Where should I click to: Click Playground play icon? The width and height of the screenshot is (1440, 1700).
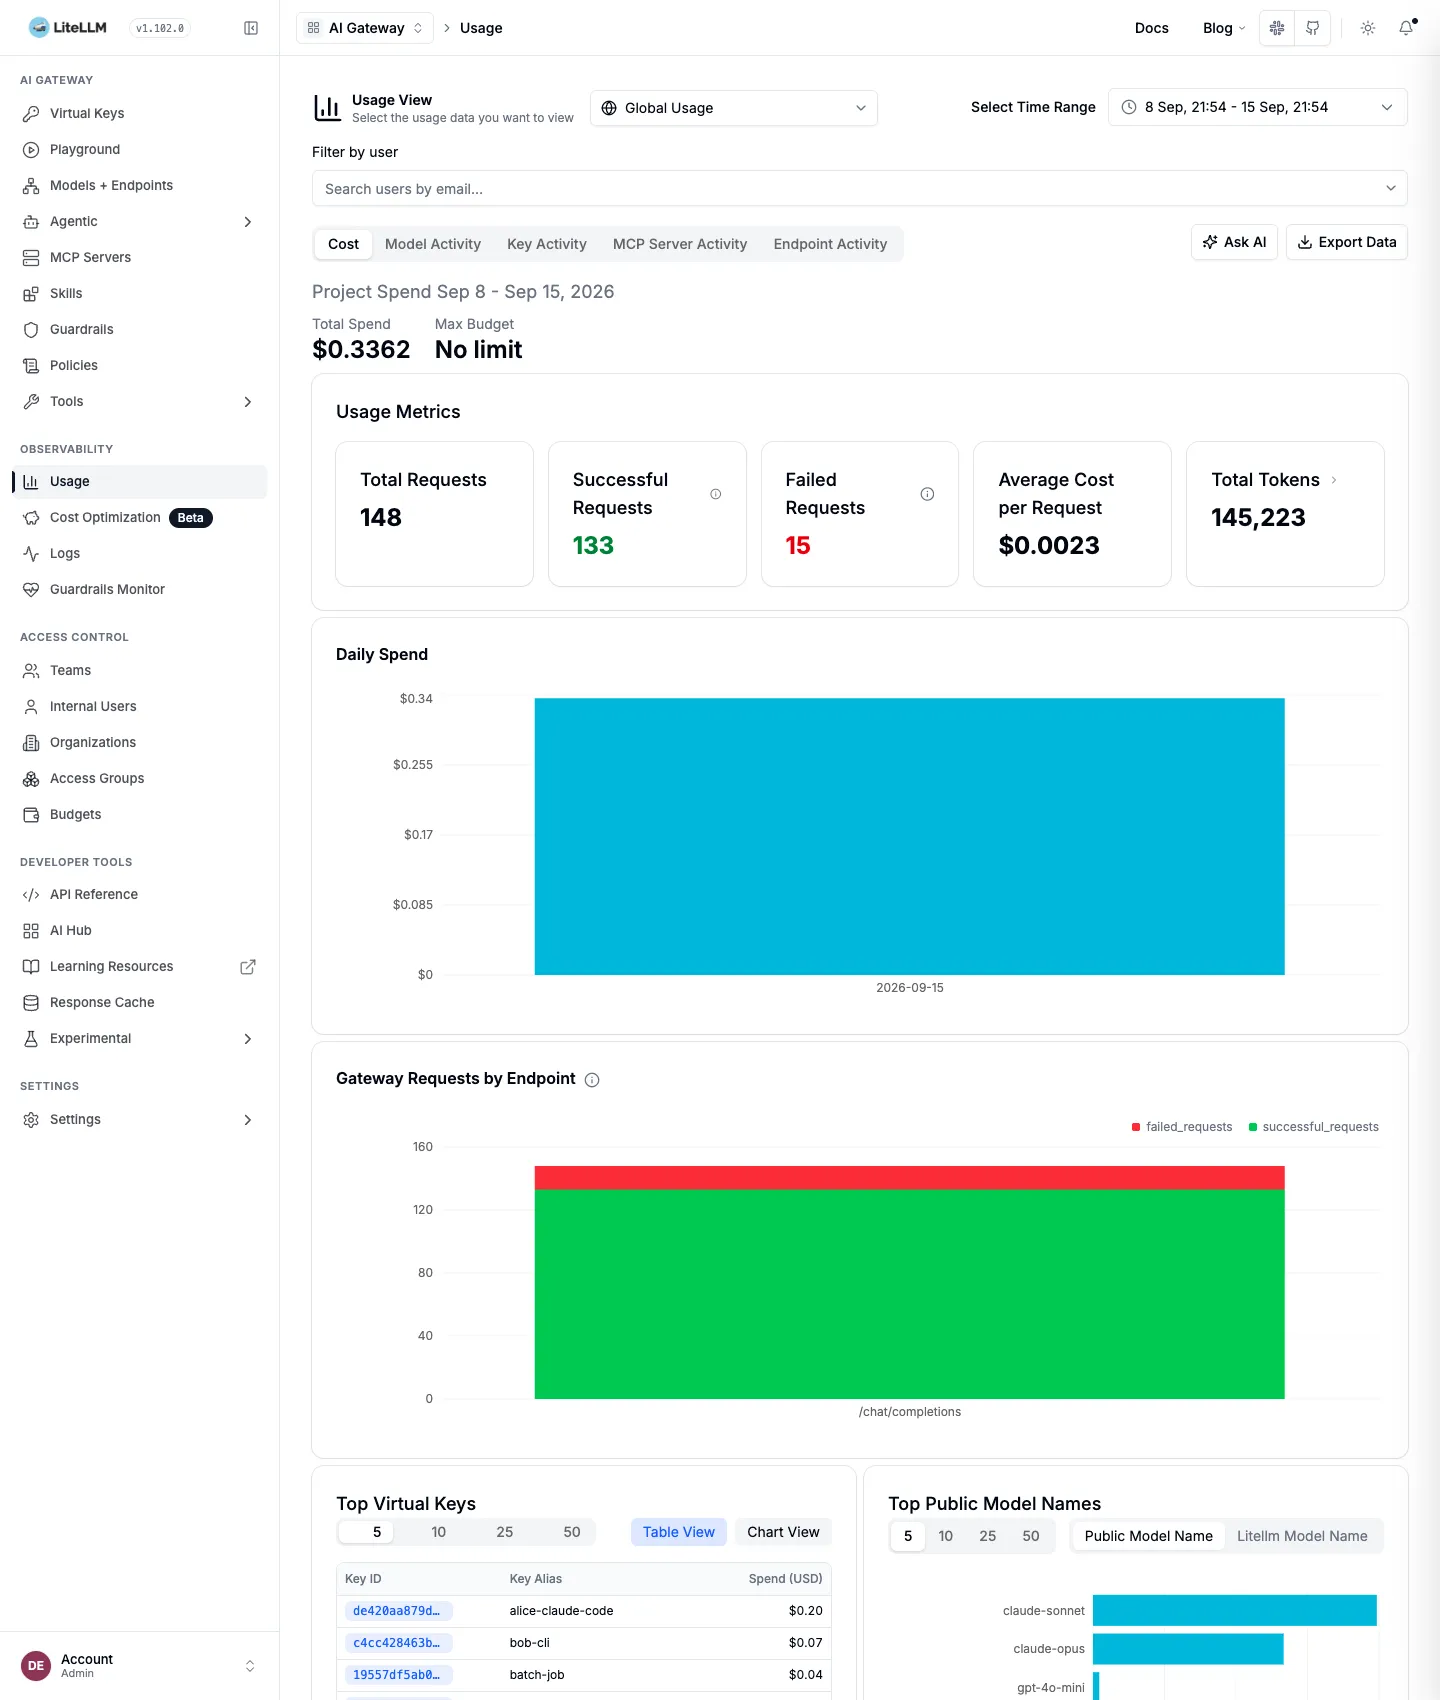pos(31,149)
